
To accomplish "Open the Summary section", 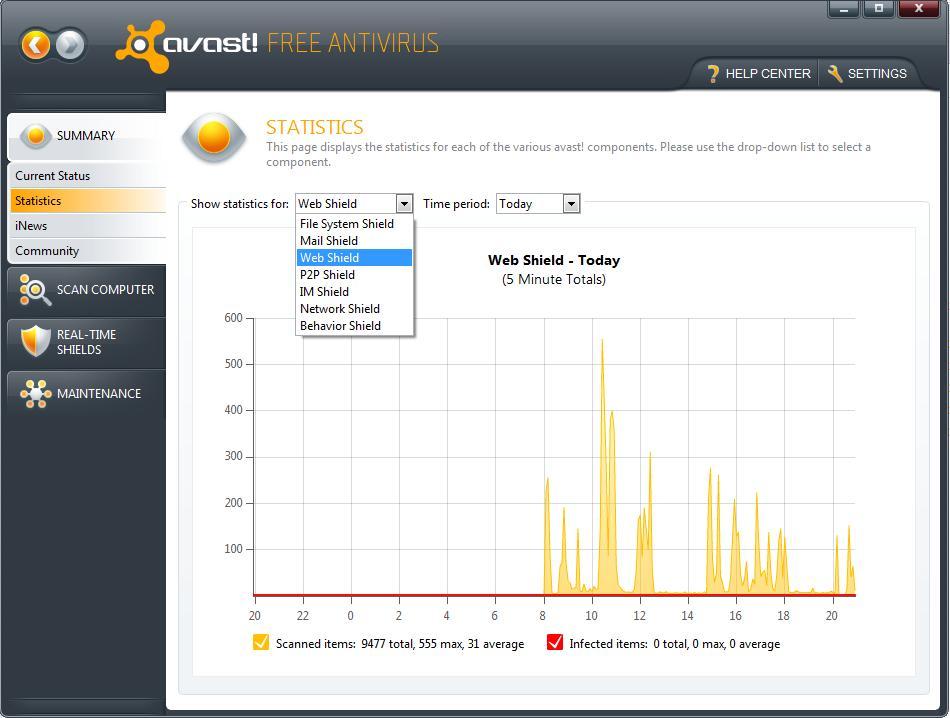I will pyautogui.click(x=87, y=136).
